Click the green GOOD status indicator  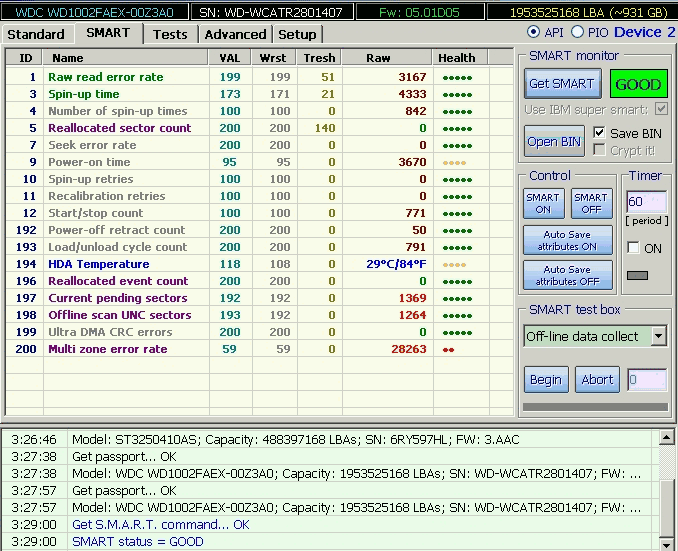point(638,84)
